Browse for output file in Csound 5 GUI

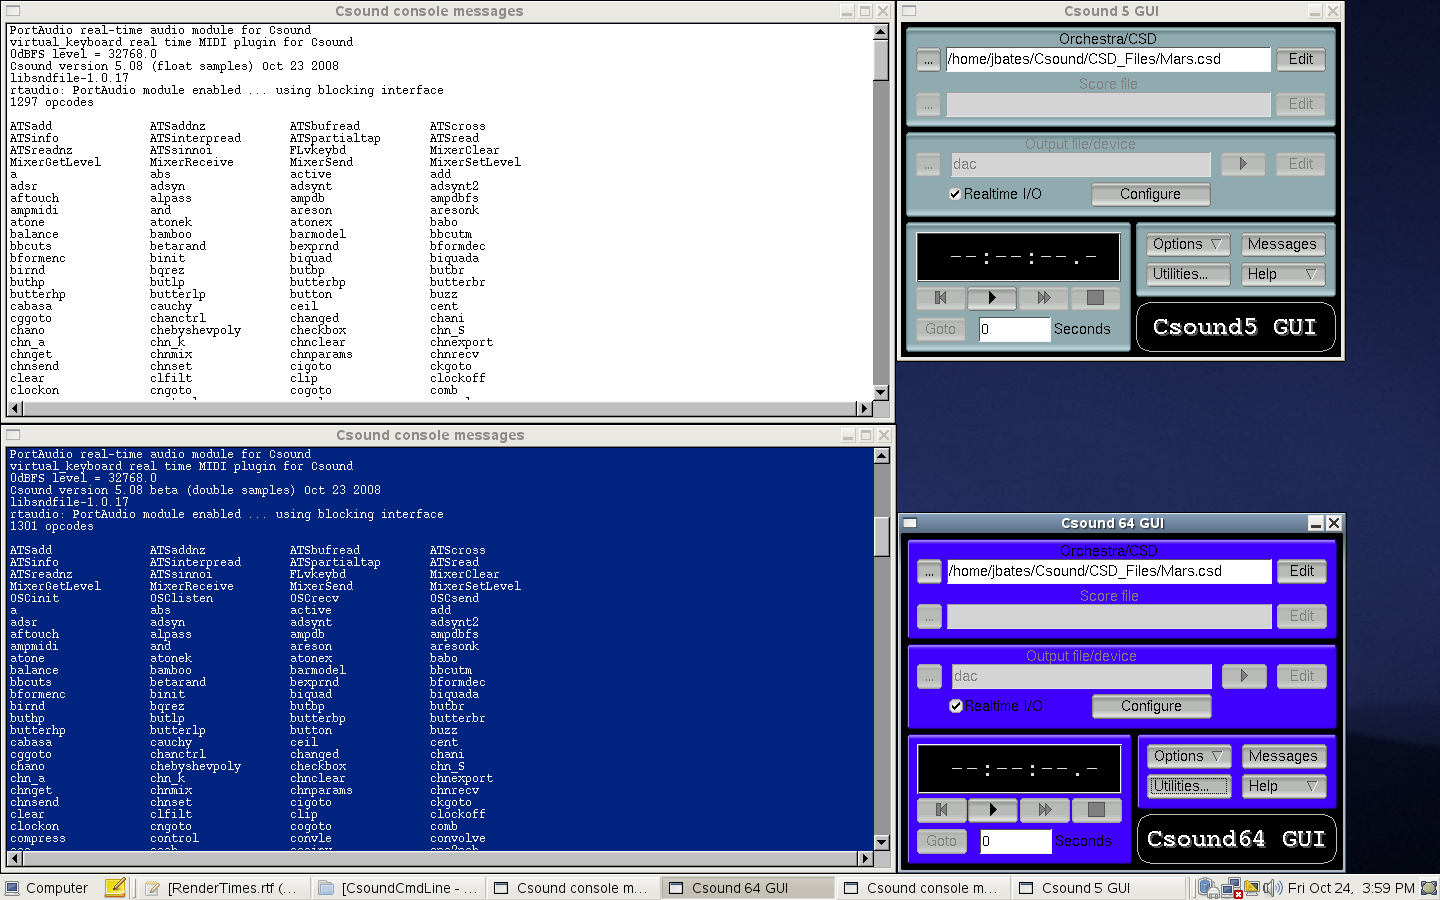928,164
